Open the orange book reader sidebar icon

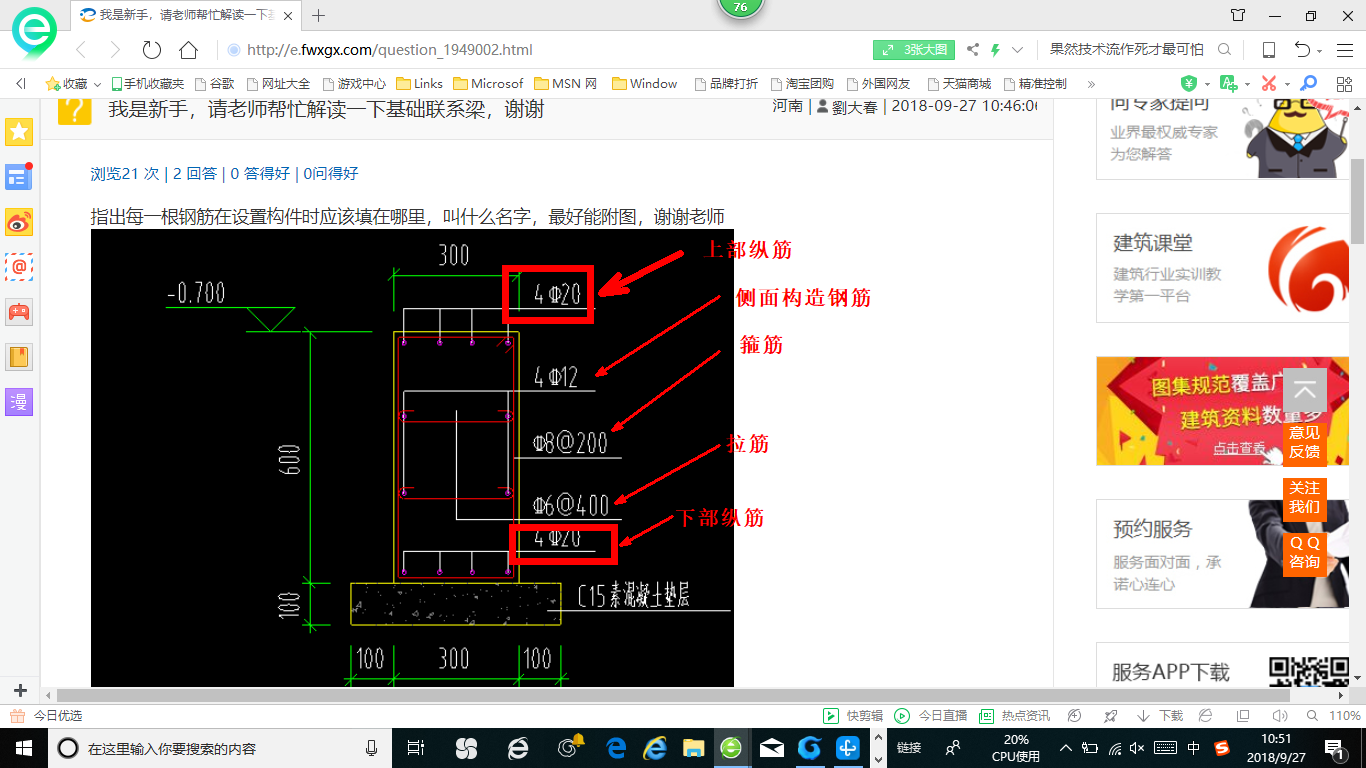[x=19, y=357]
